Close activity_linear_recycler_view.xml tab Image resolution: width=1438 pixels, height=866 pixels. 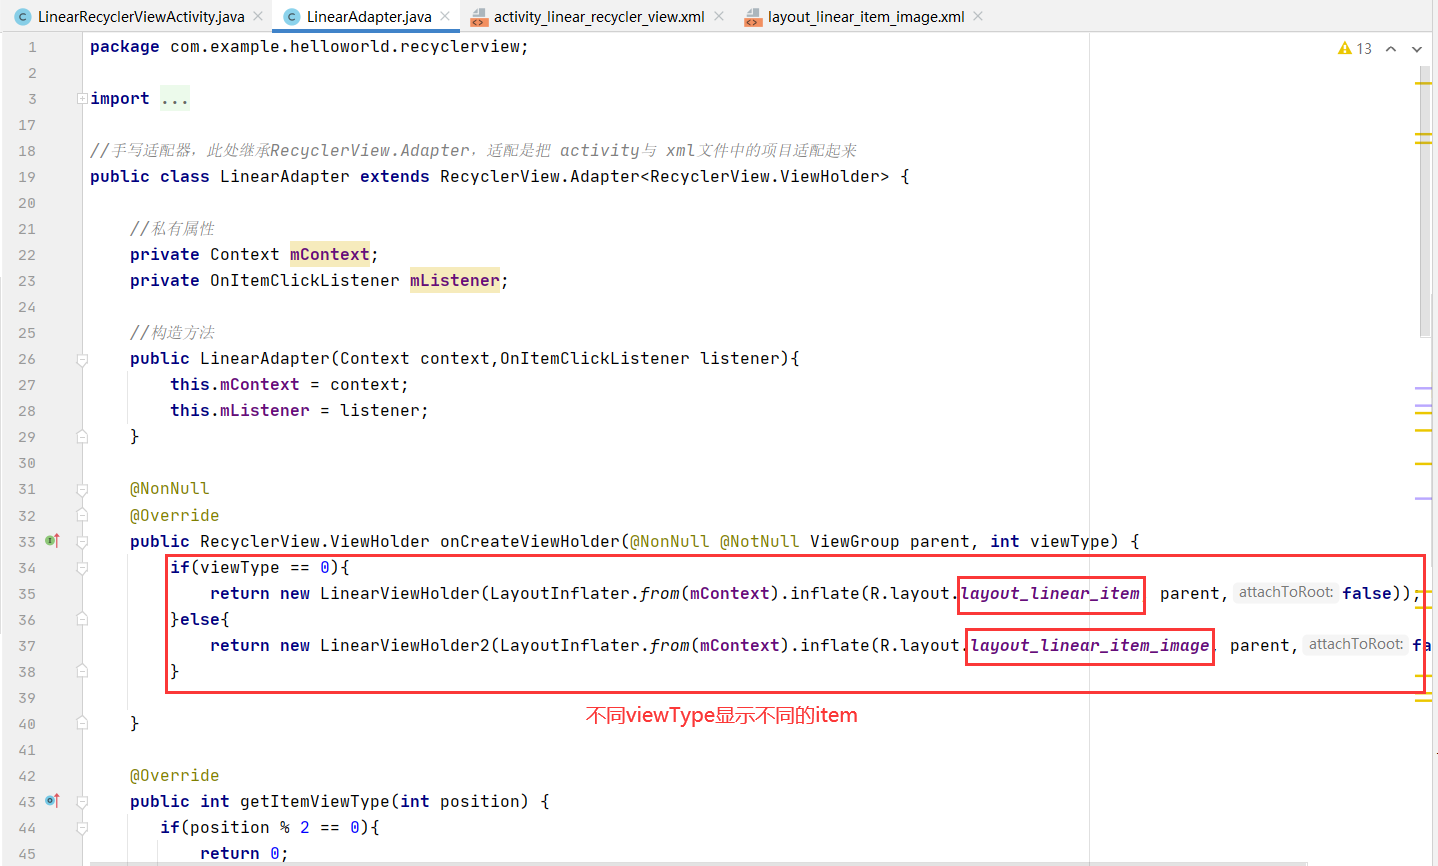719,16
